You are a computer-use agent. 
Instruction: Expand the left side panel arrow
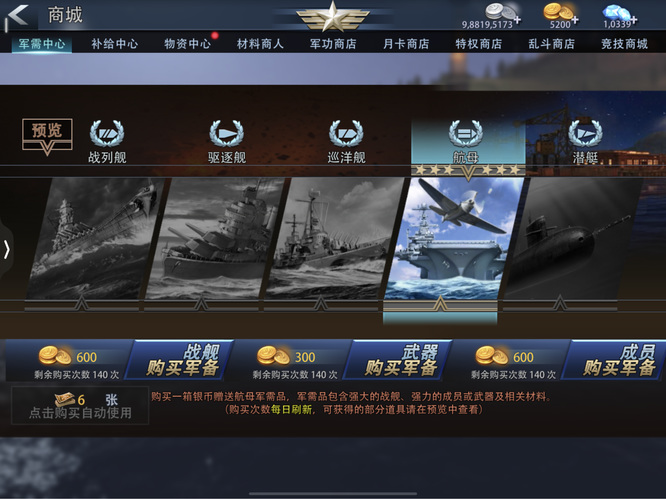pos(6,250)
